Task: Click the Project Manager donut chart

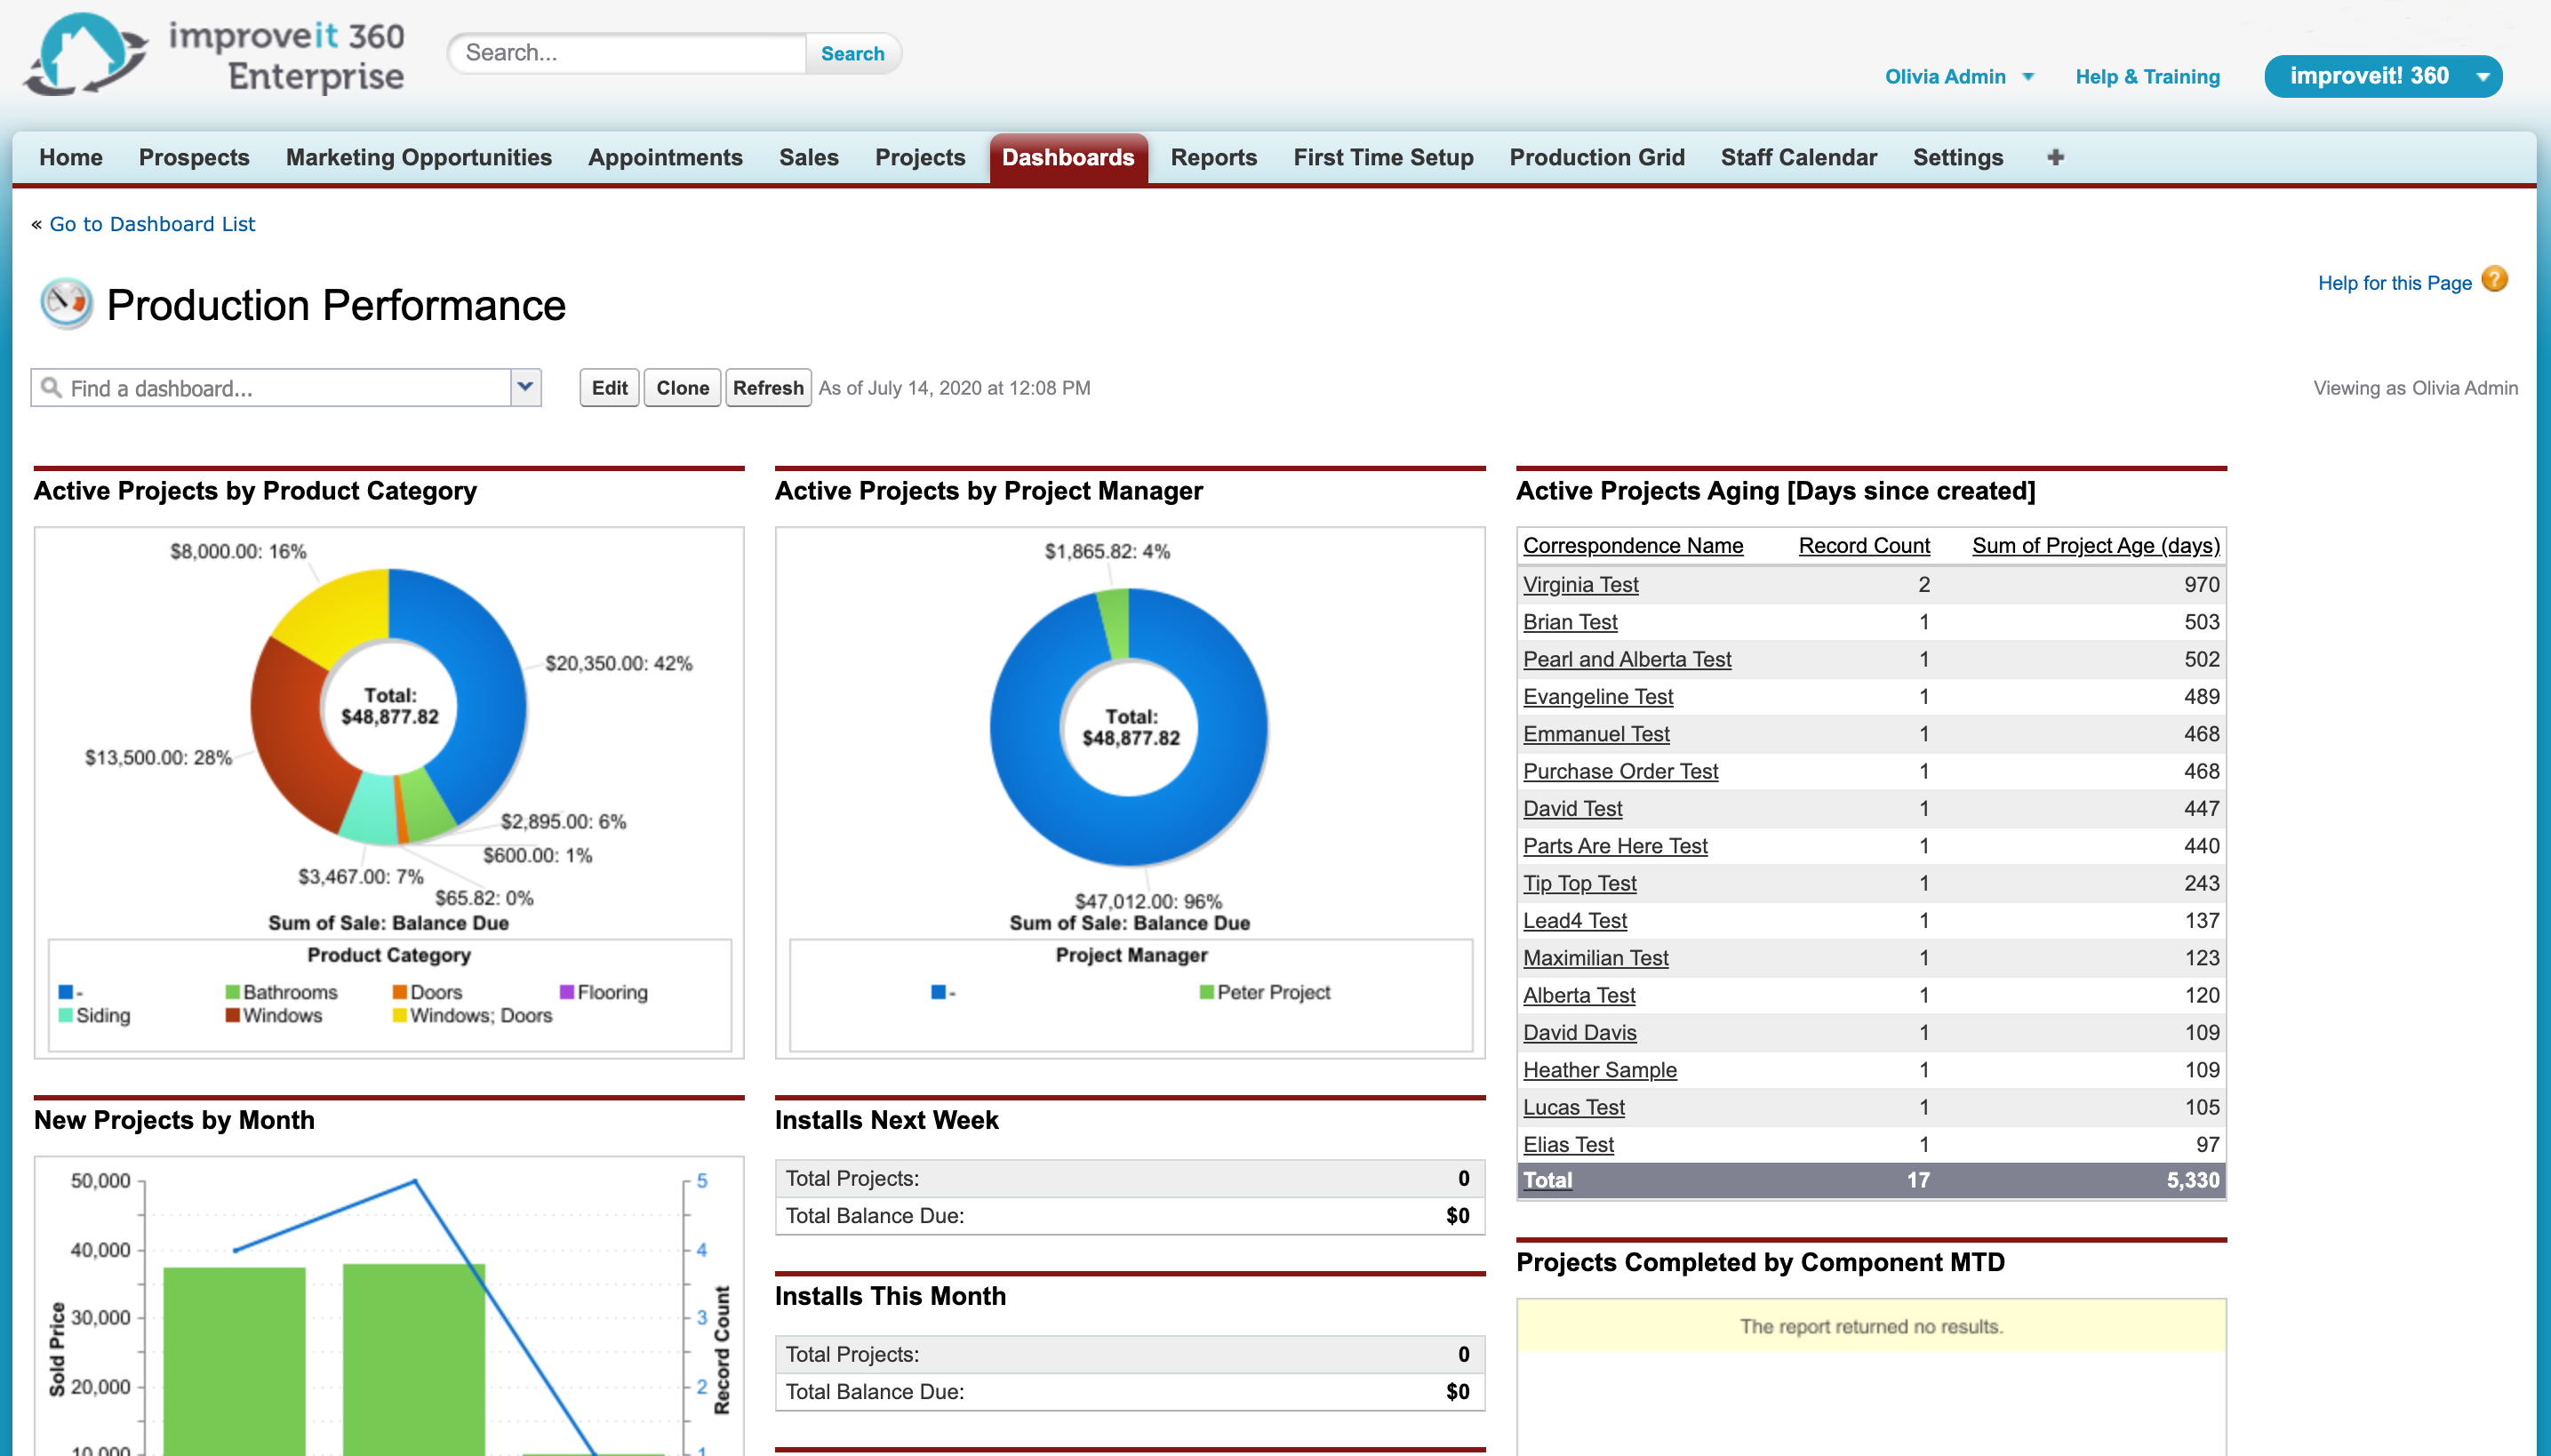Action: tap(1129, 727)
